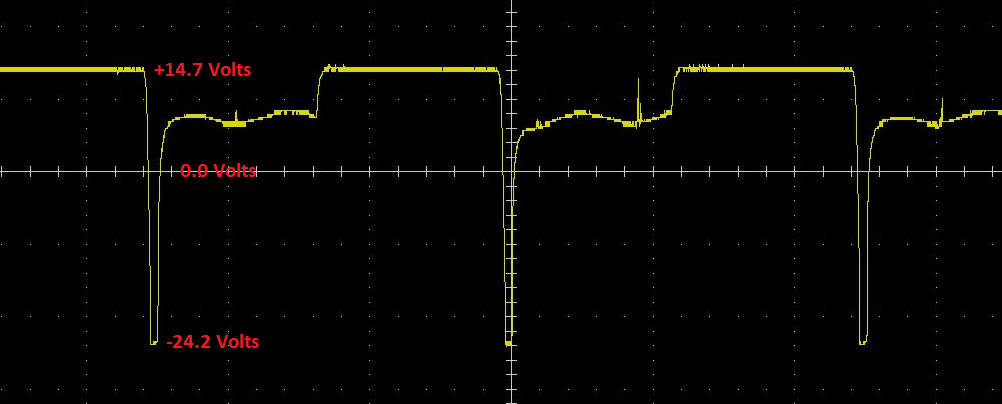Click the -24.2 Volts annotation
This screenshot has height=404, width=1002.
click(213, 341)
